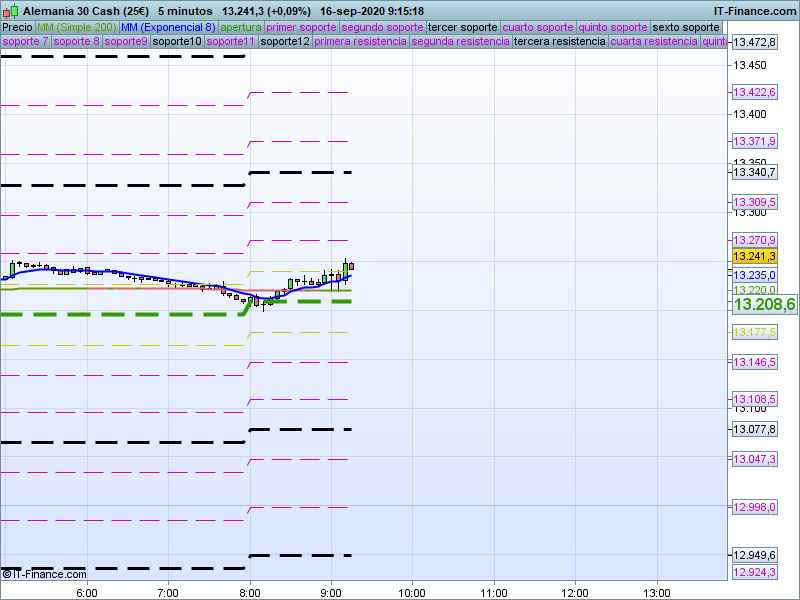Viewport: 800px width, 600px height.
Task: Click the 12:00 time axis label
Action: [x=575, y=593]
